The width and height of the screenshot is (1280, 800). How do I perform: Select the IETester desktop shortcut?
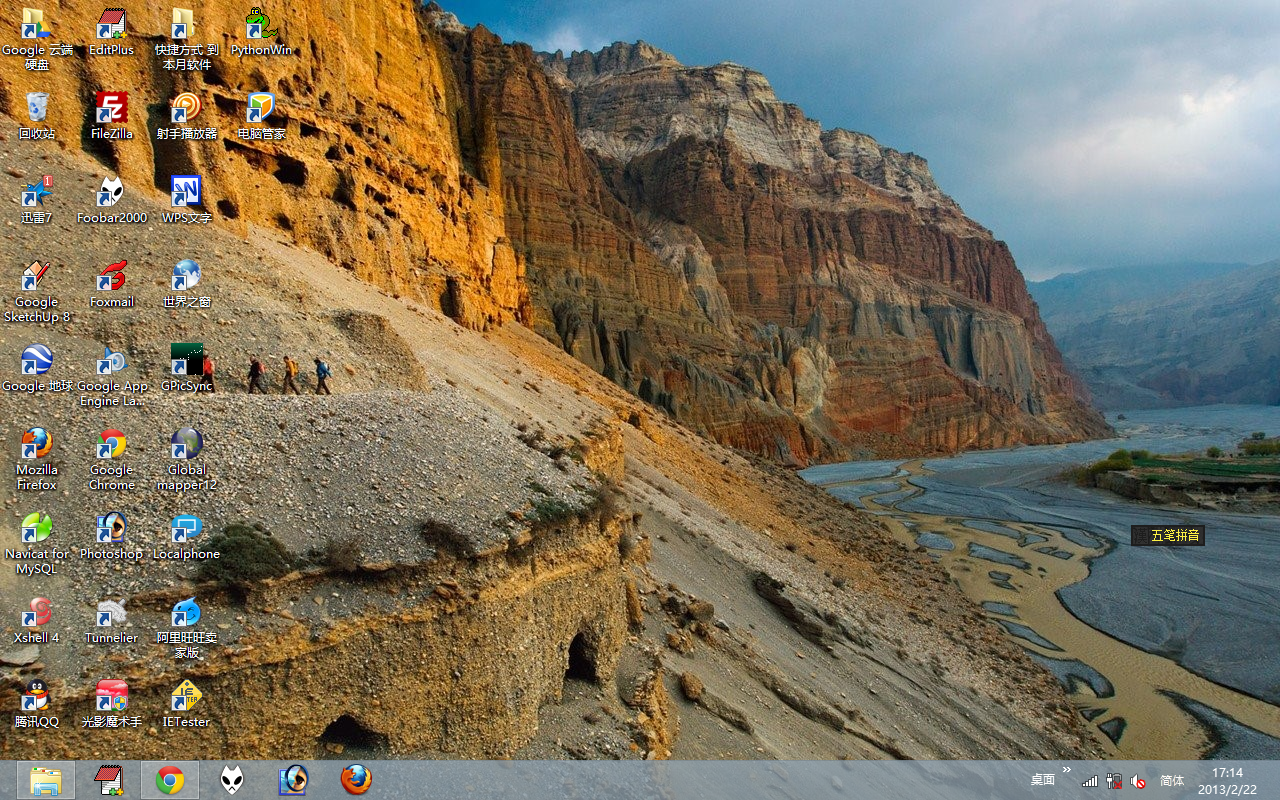(x=186, y=696)
